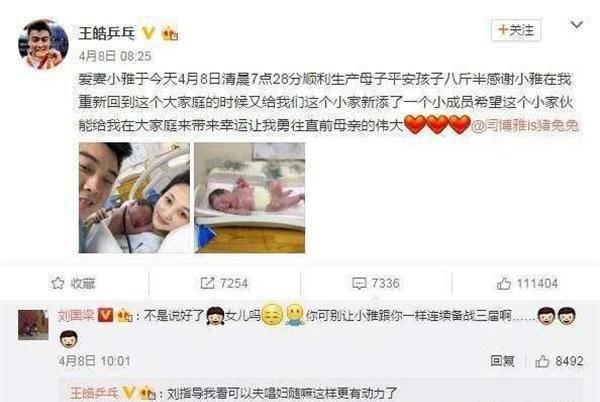The image size is (600, 402).
Task: Click the post timestamp 4月8日 08:25
Action: coord(115,57)
